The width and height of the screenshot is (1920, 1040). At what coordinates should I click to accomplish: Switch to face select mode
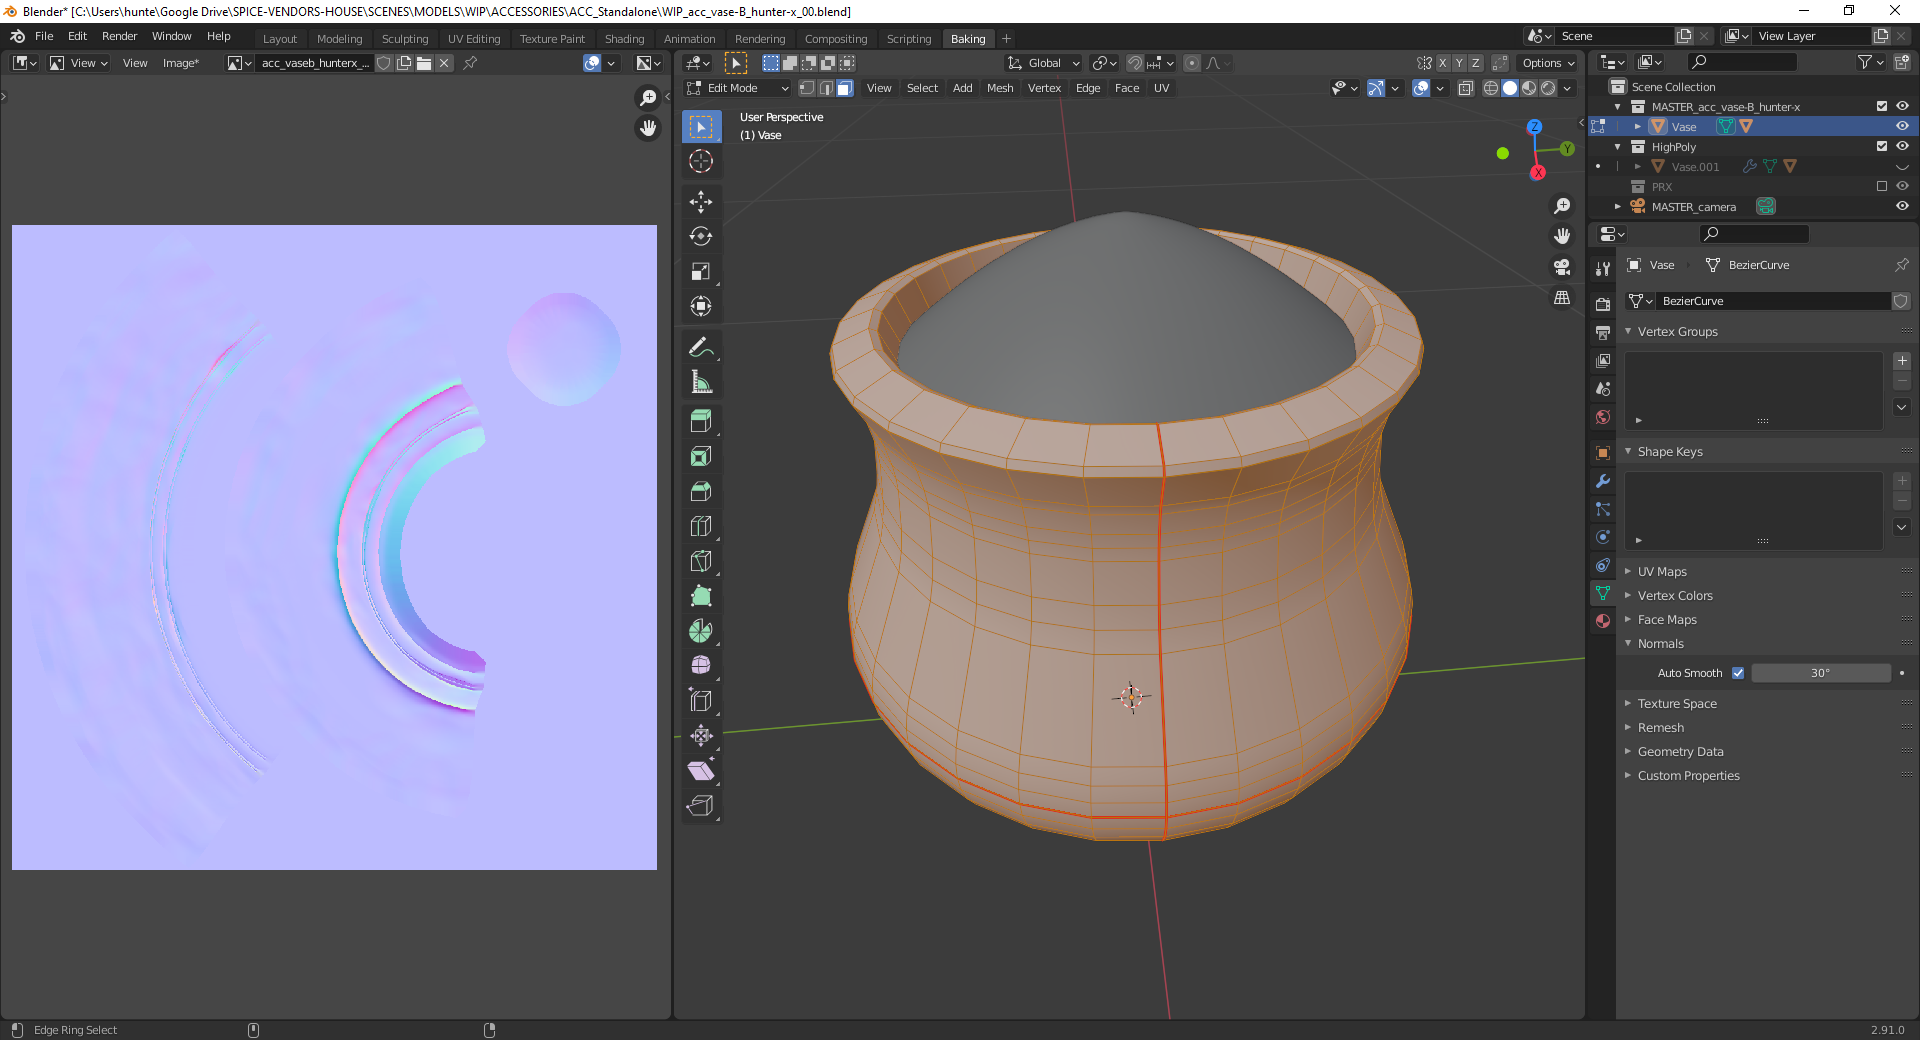[x=845, y=88]
